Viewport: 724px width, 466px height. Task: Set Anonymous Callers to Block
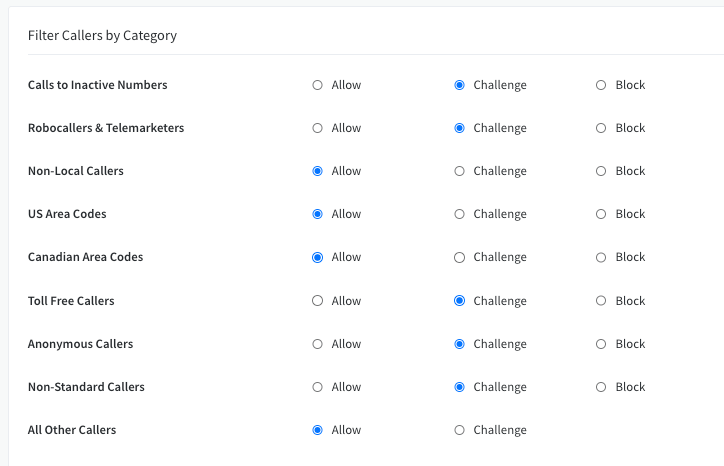[601, 344]
